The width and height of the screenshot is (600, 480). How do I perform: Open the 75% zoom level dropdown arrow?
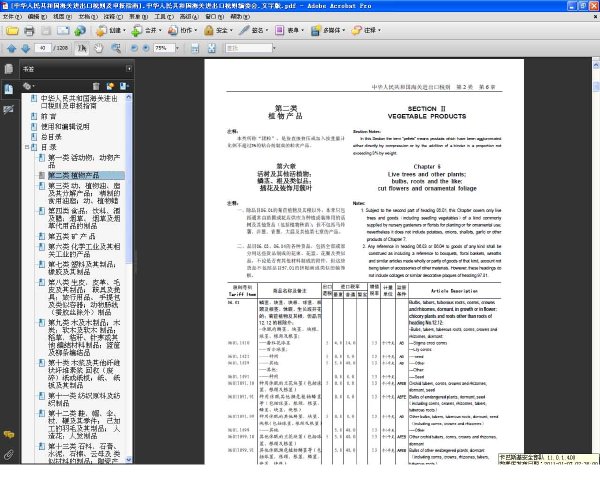tap(177, 48)
